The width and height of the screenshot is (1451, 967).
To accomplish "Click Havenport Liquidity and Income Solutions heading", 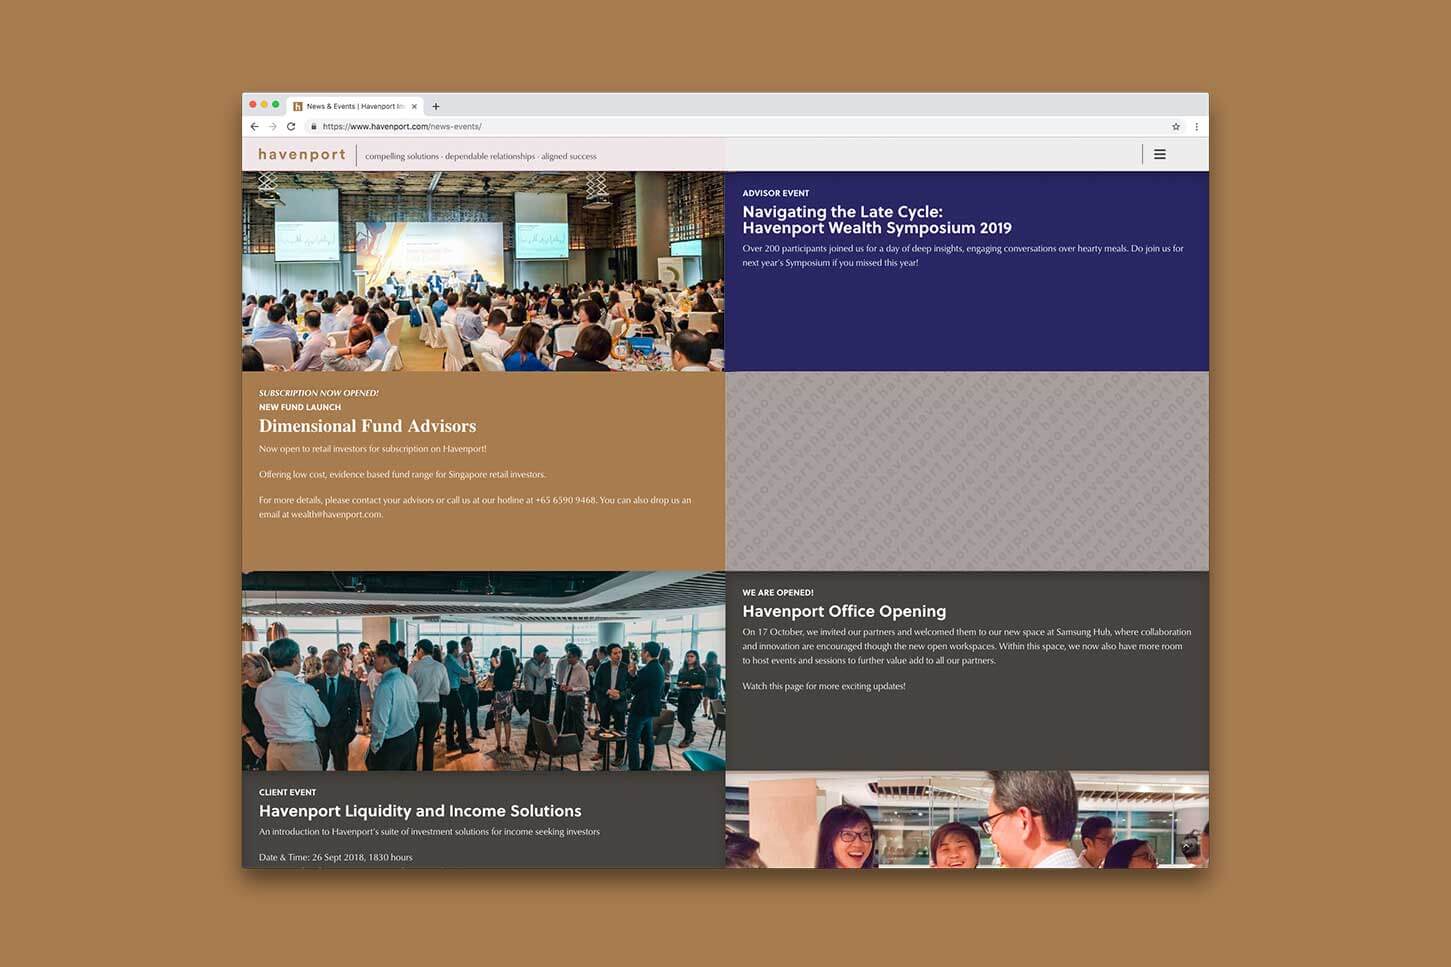I will pyautogui.click(x=420, y=811).
